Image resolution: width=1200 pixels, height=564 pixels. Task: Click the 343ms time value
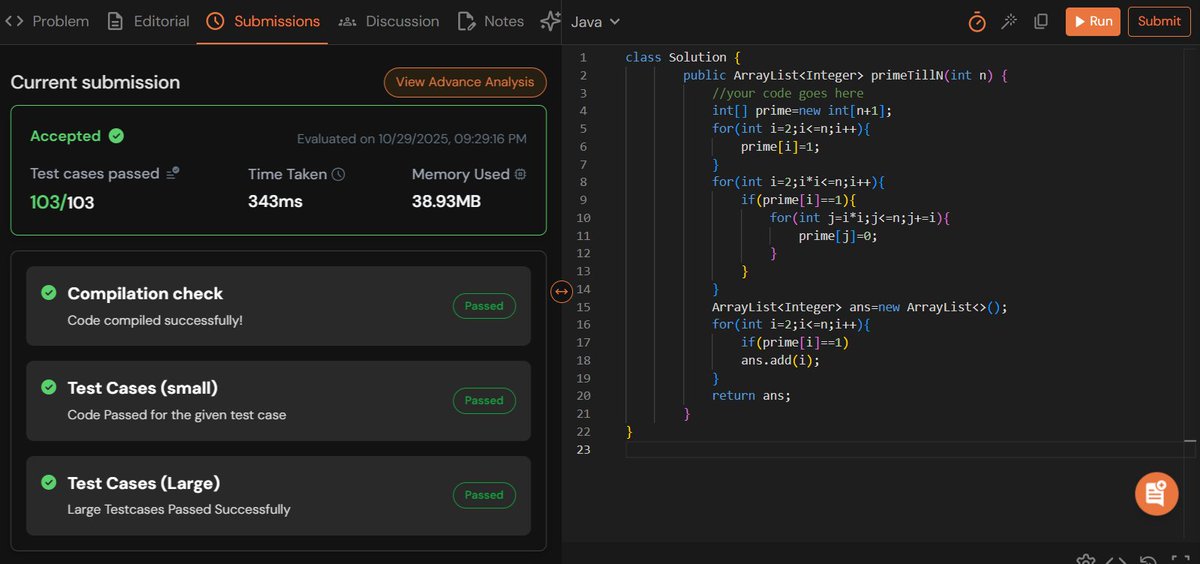pos(275,202)
